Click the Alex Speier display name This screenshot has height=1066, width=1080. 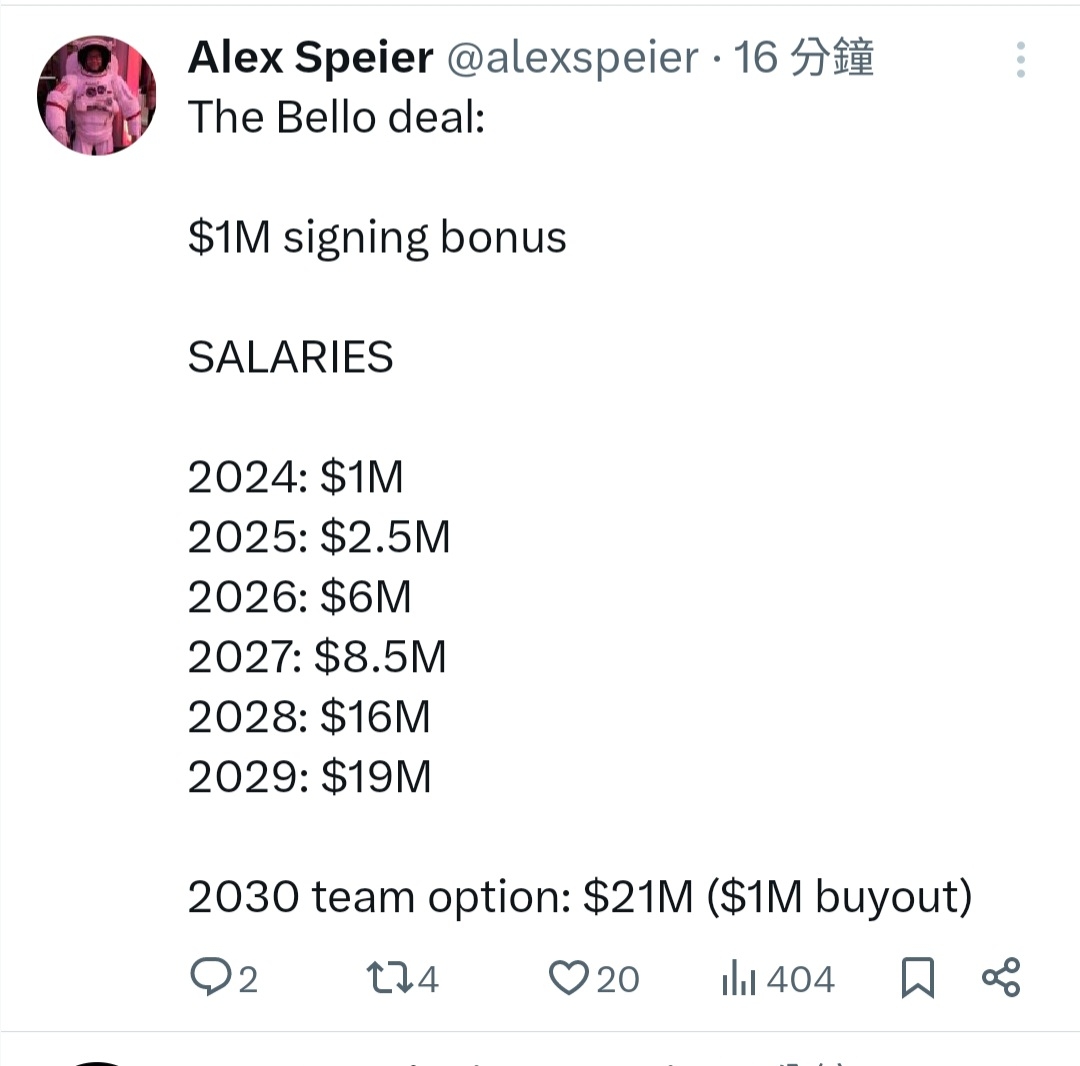(x=310, y=58)
